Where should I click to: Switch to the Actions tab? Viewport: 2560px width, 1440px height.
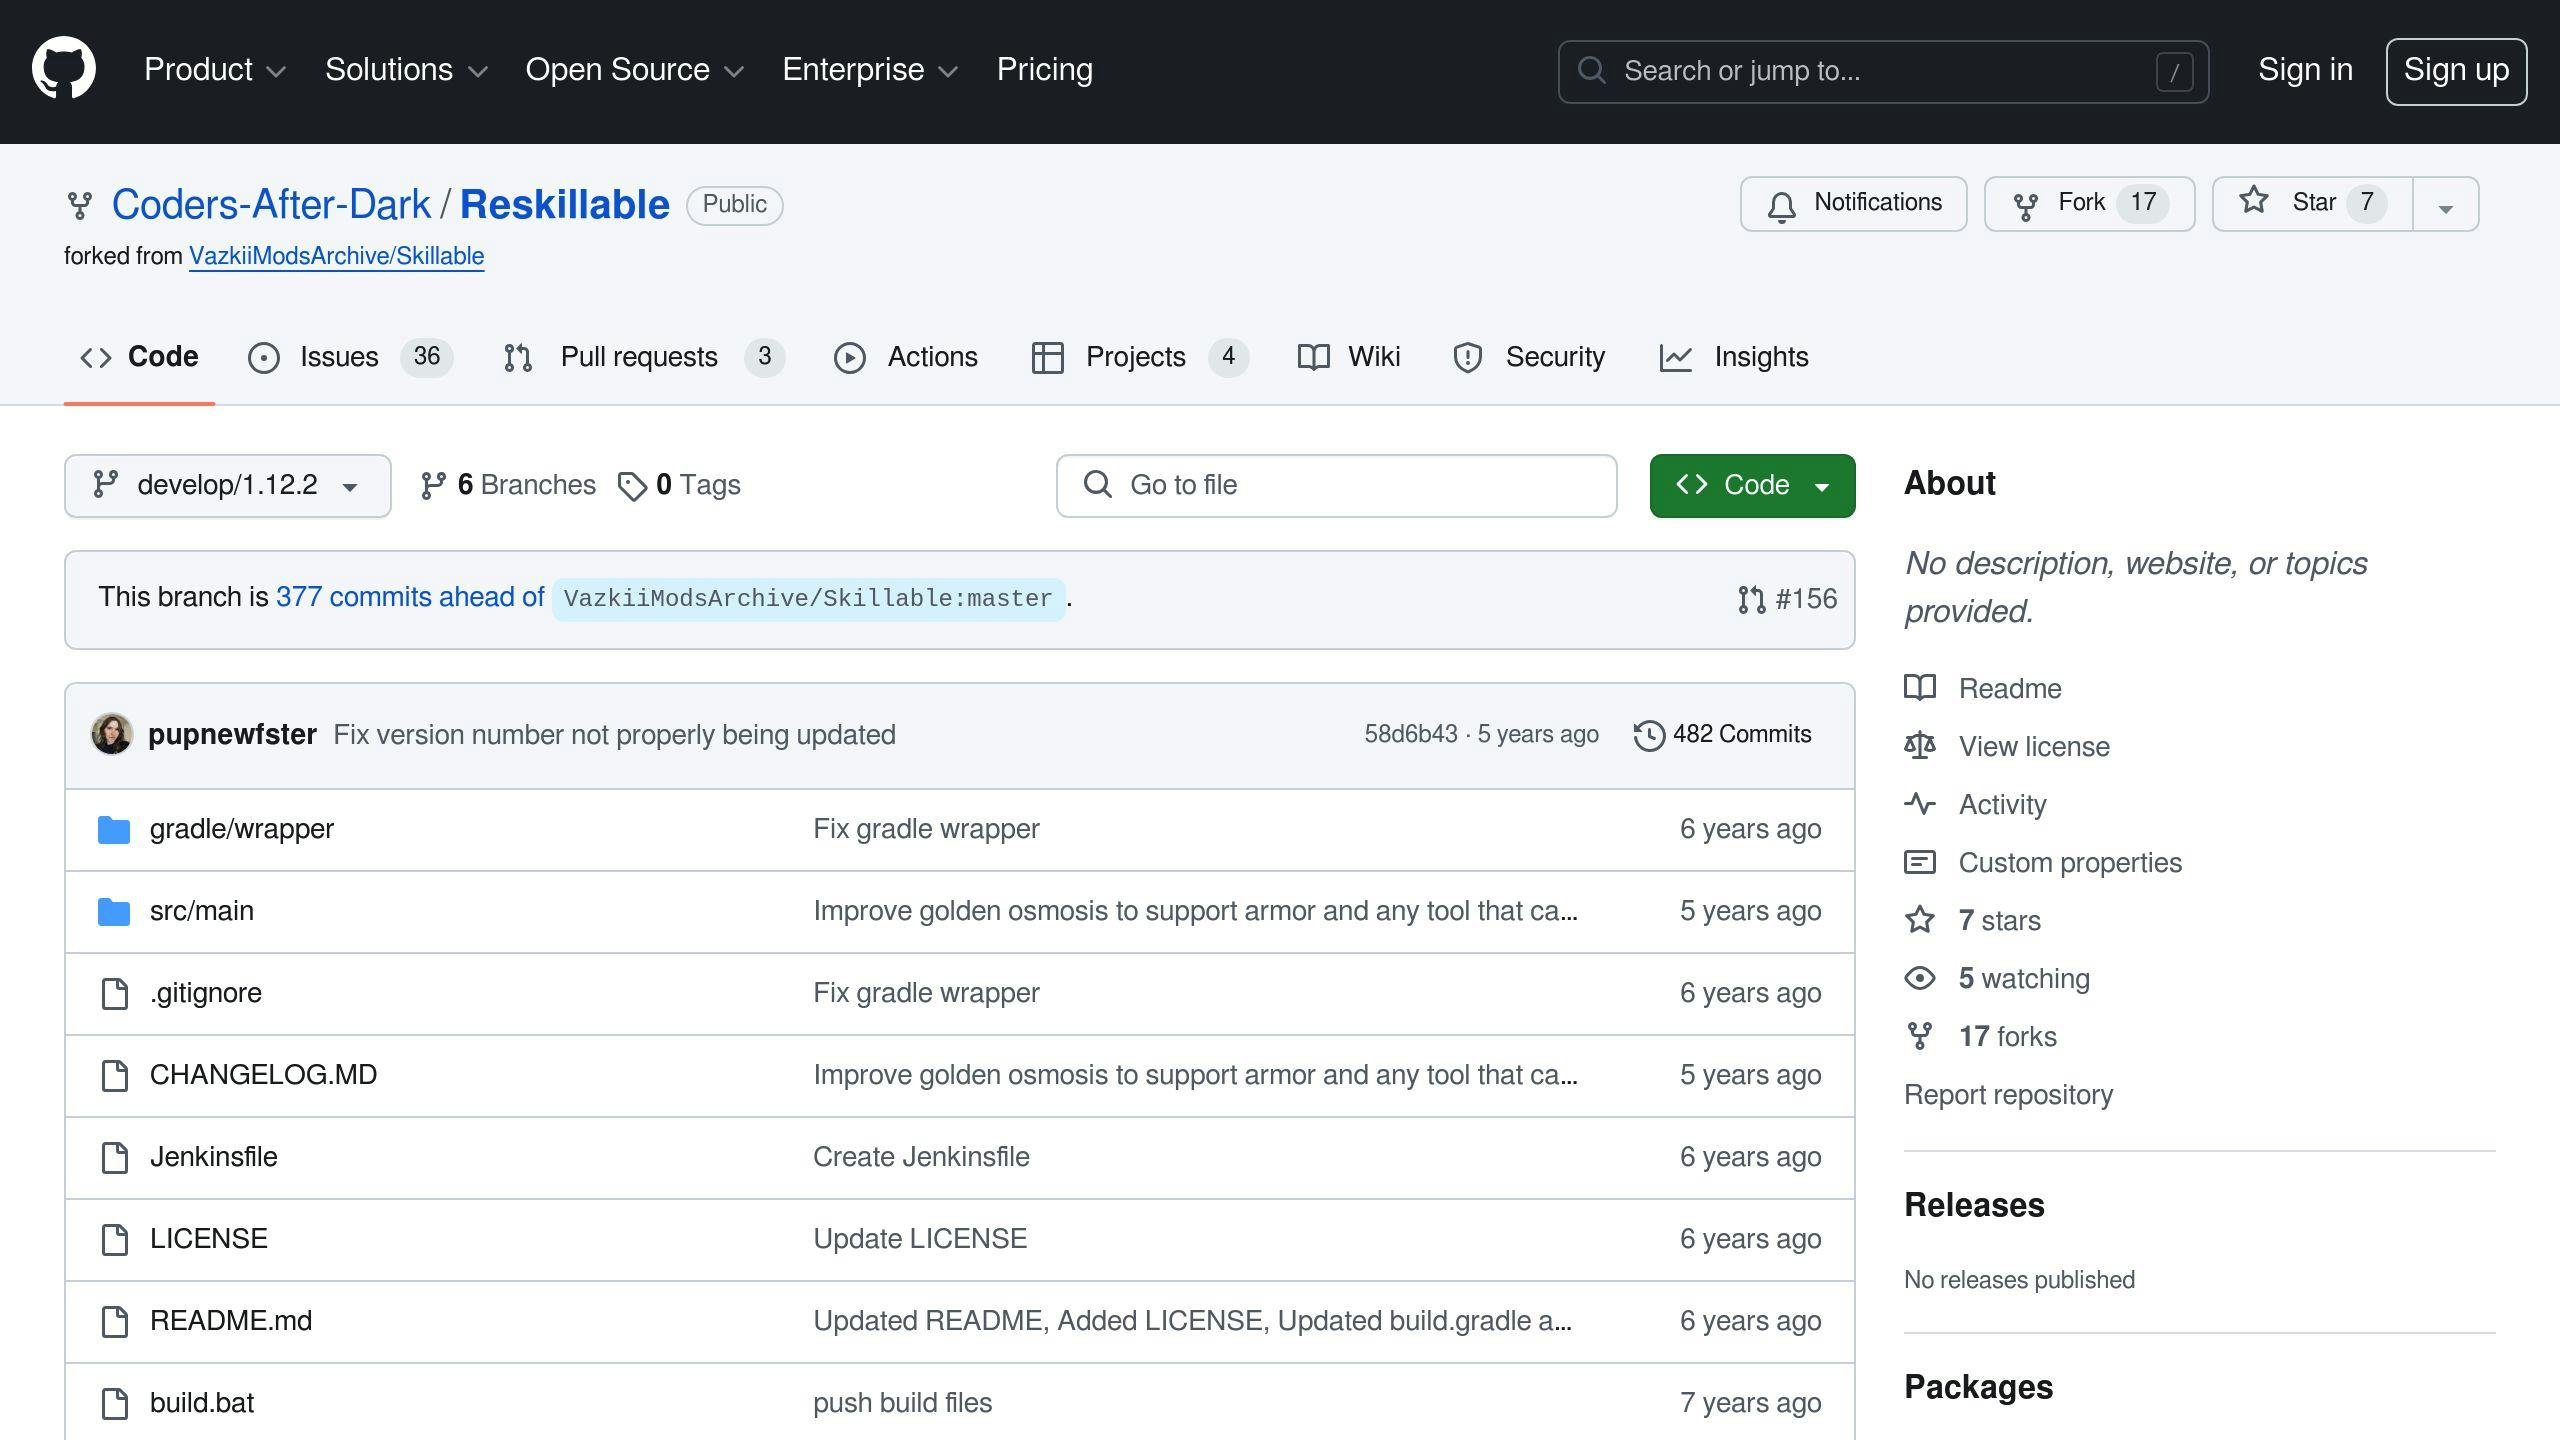tap(906, 357)
